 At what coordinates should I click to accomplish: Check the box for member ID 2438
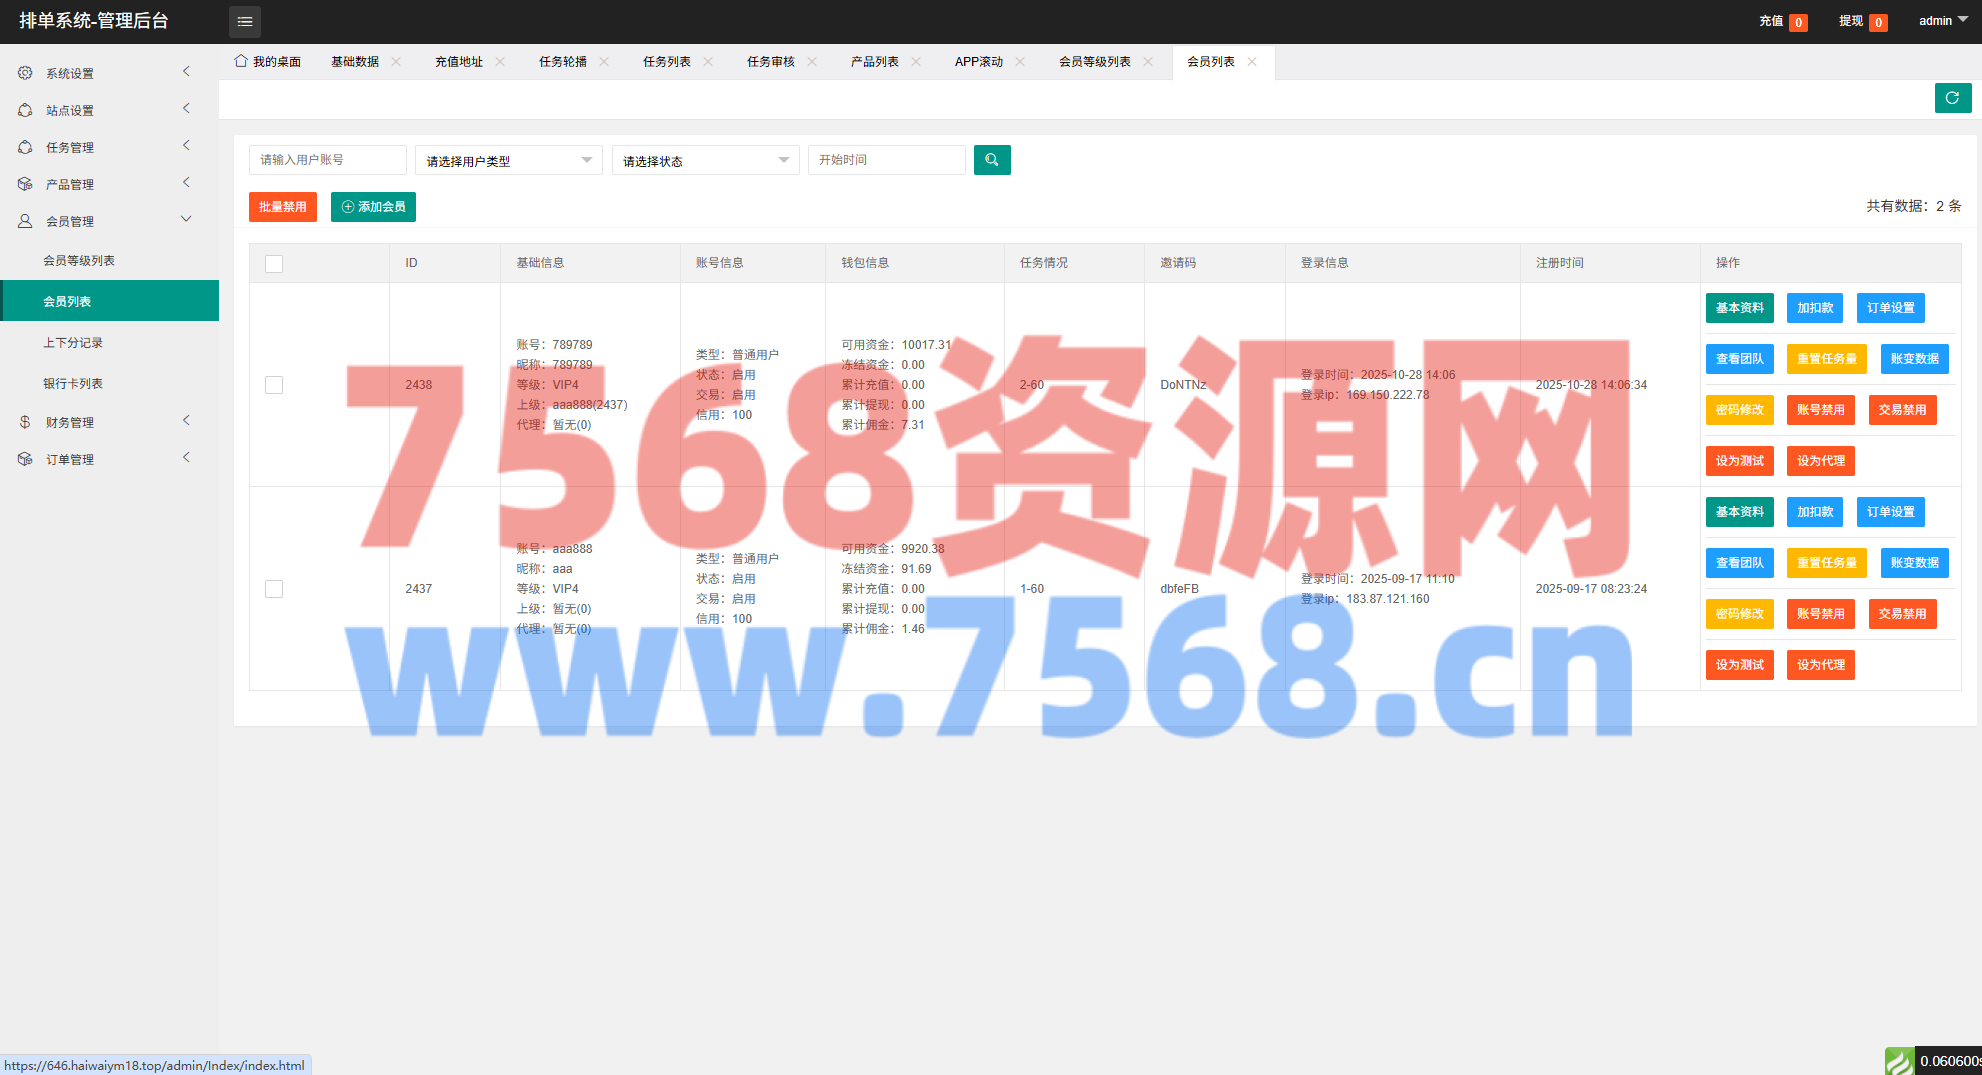tap(274, 385)
